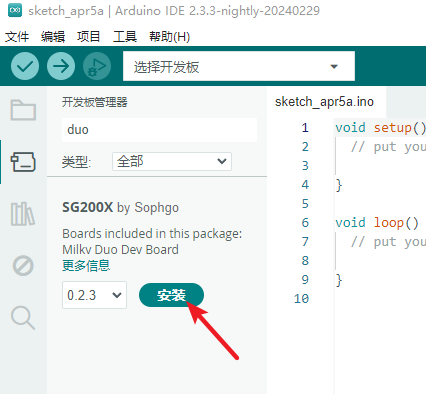Click the void loop() code line
This screenshot has height=394, width=426.
click(377, 223)
